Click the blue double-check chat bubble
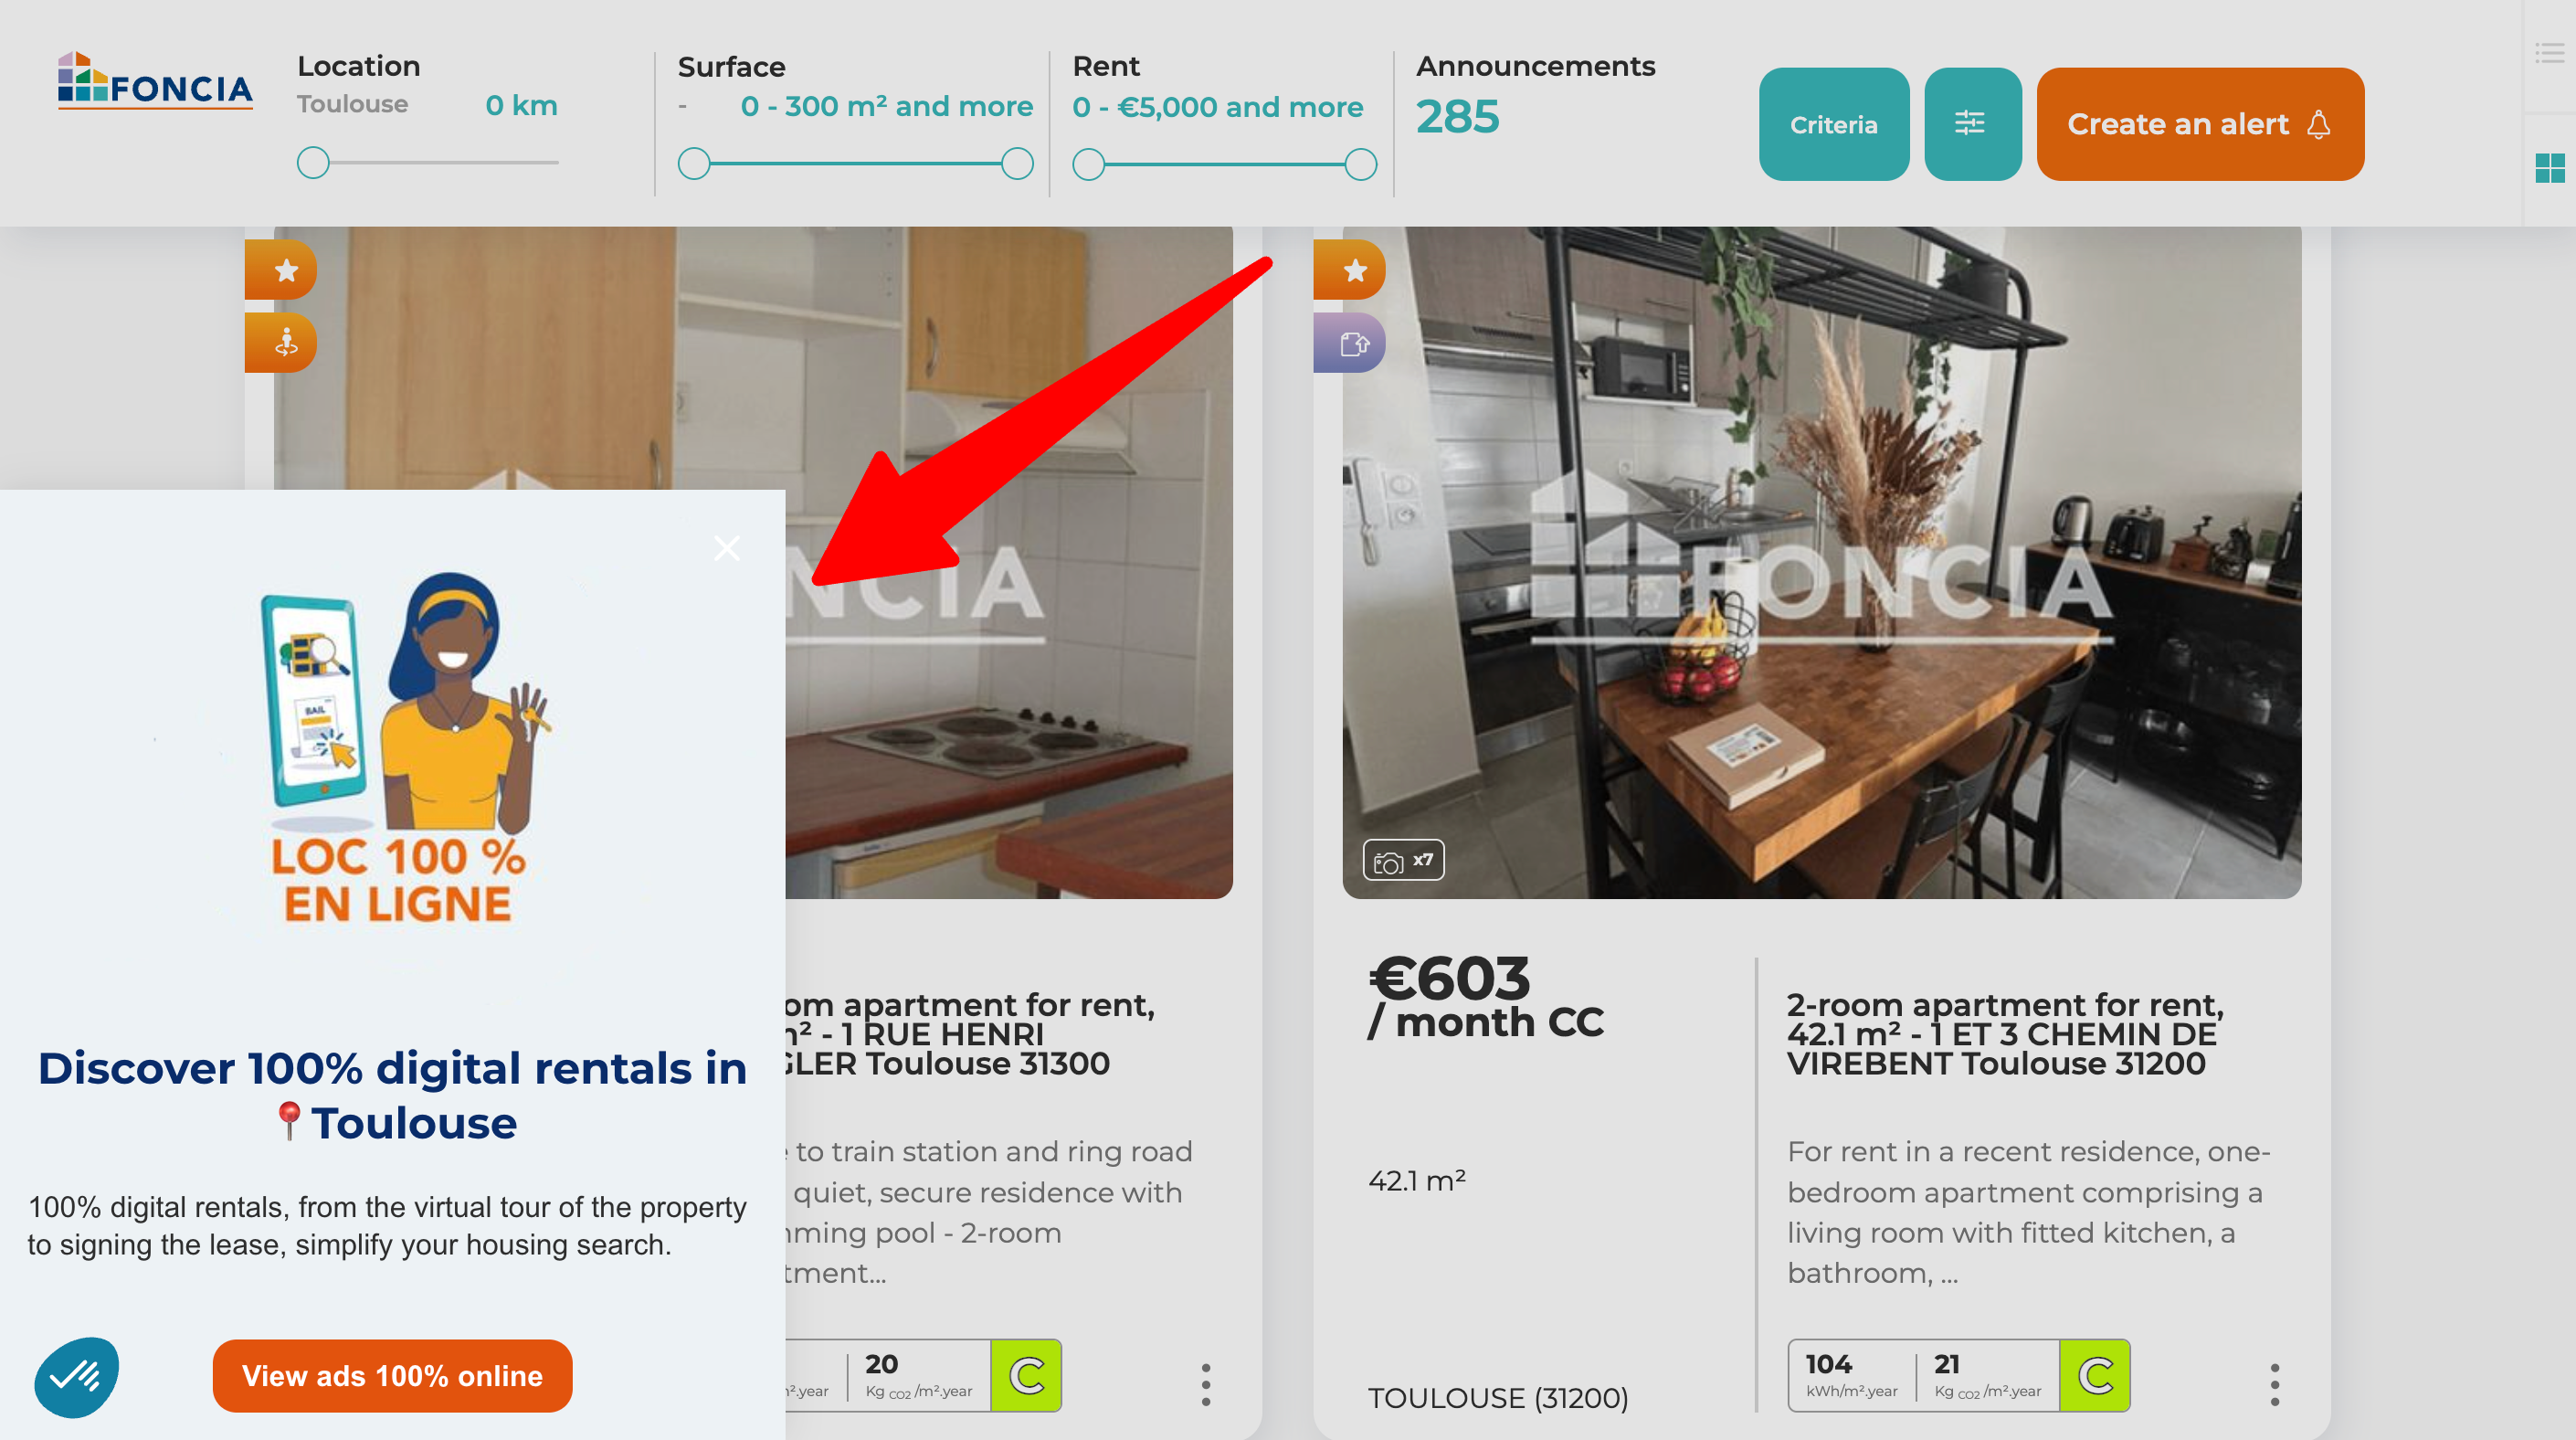This screenshot has height=1440, width=2576. coord(76,1378)
